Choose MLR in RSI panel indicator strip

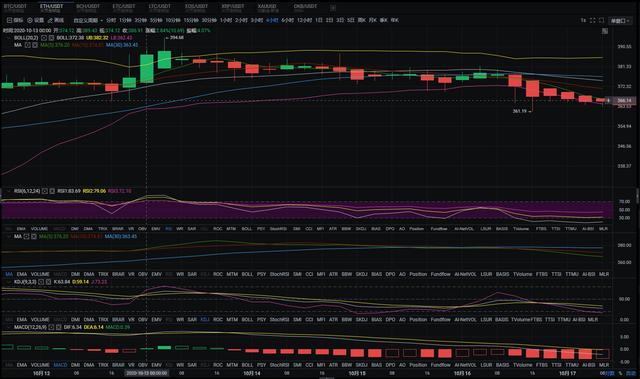coord(603,229)
